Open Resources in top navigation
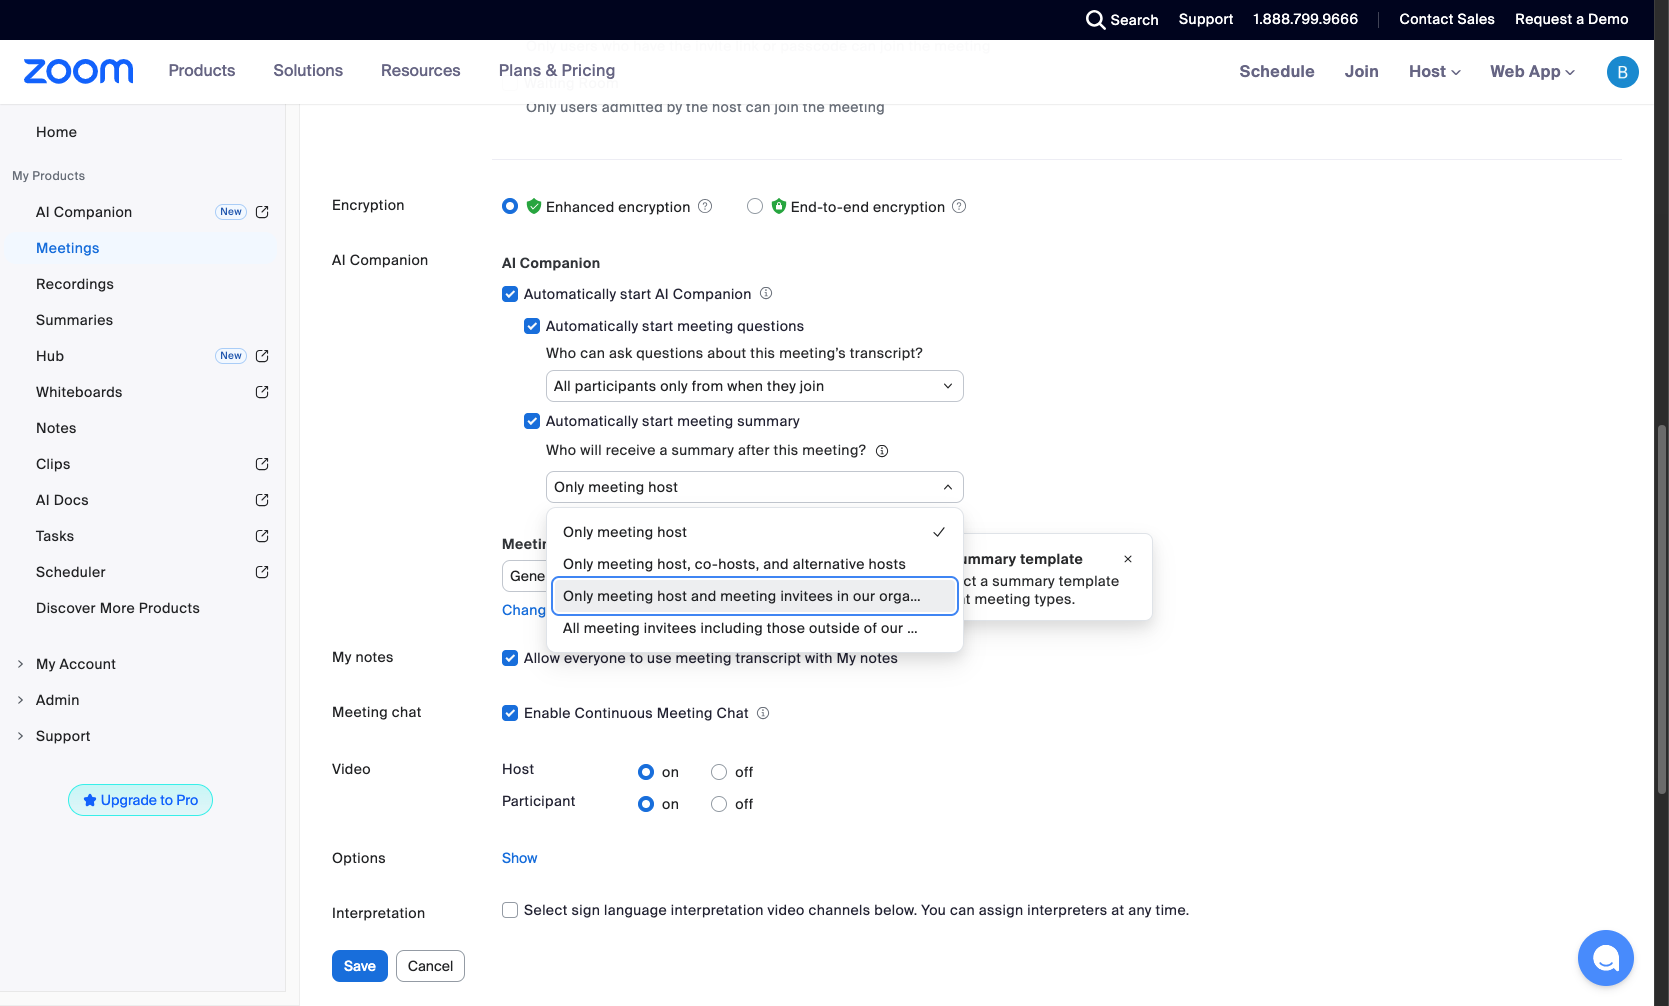 tap(421, 70)
